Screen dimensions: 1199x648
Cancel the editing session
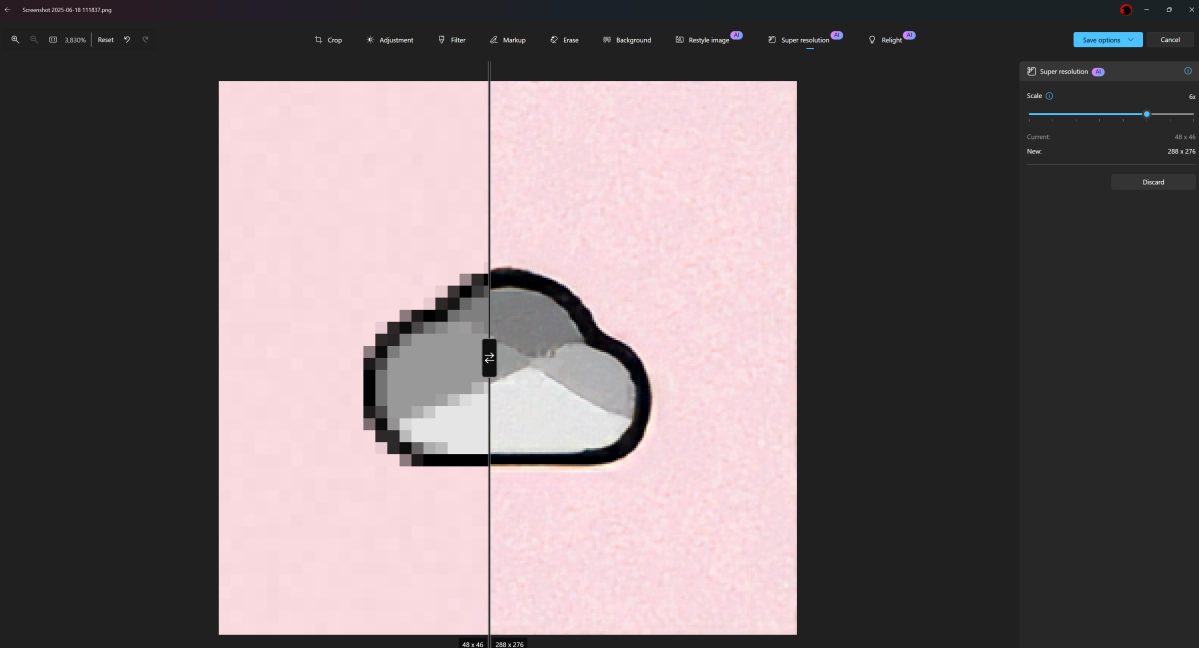point(1170,40)
